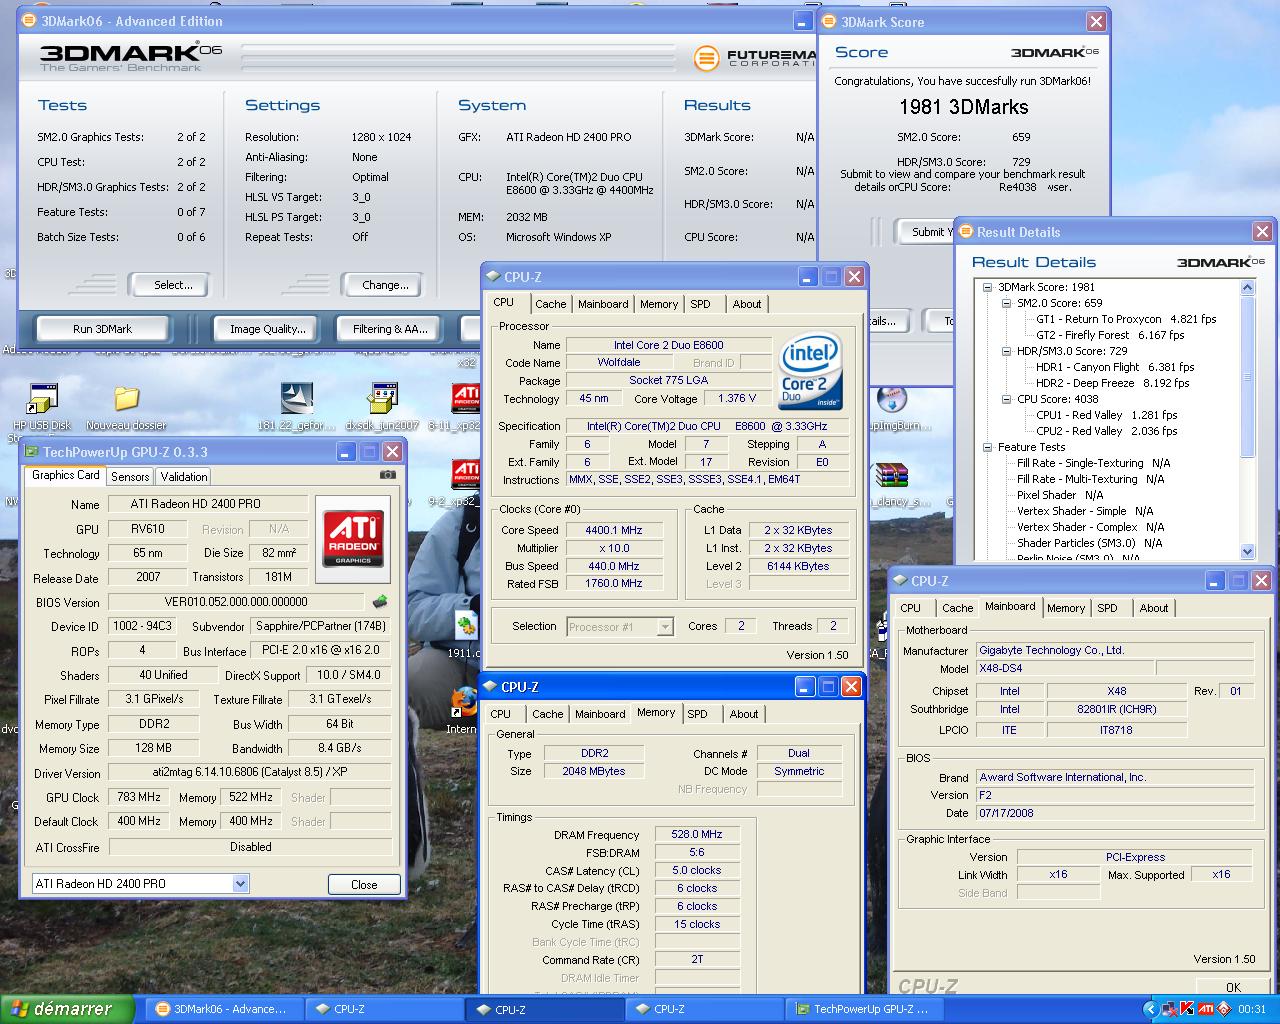Click the GPU-Z title bar icon

pos(30,452)
